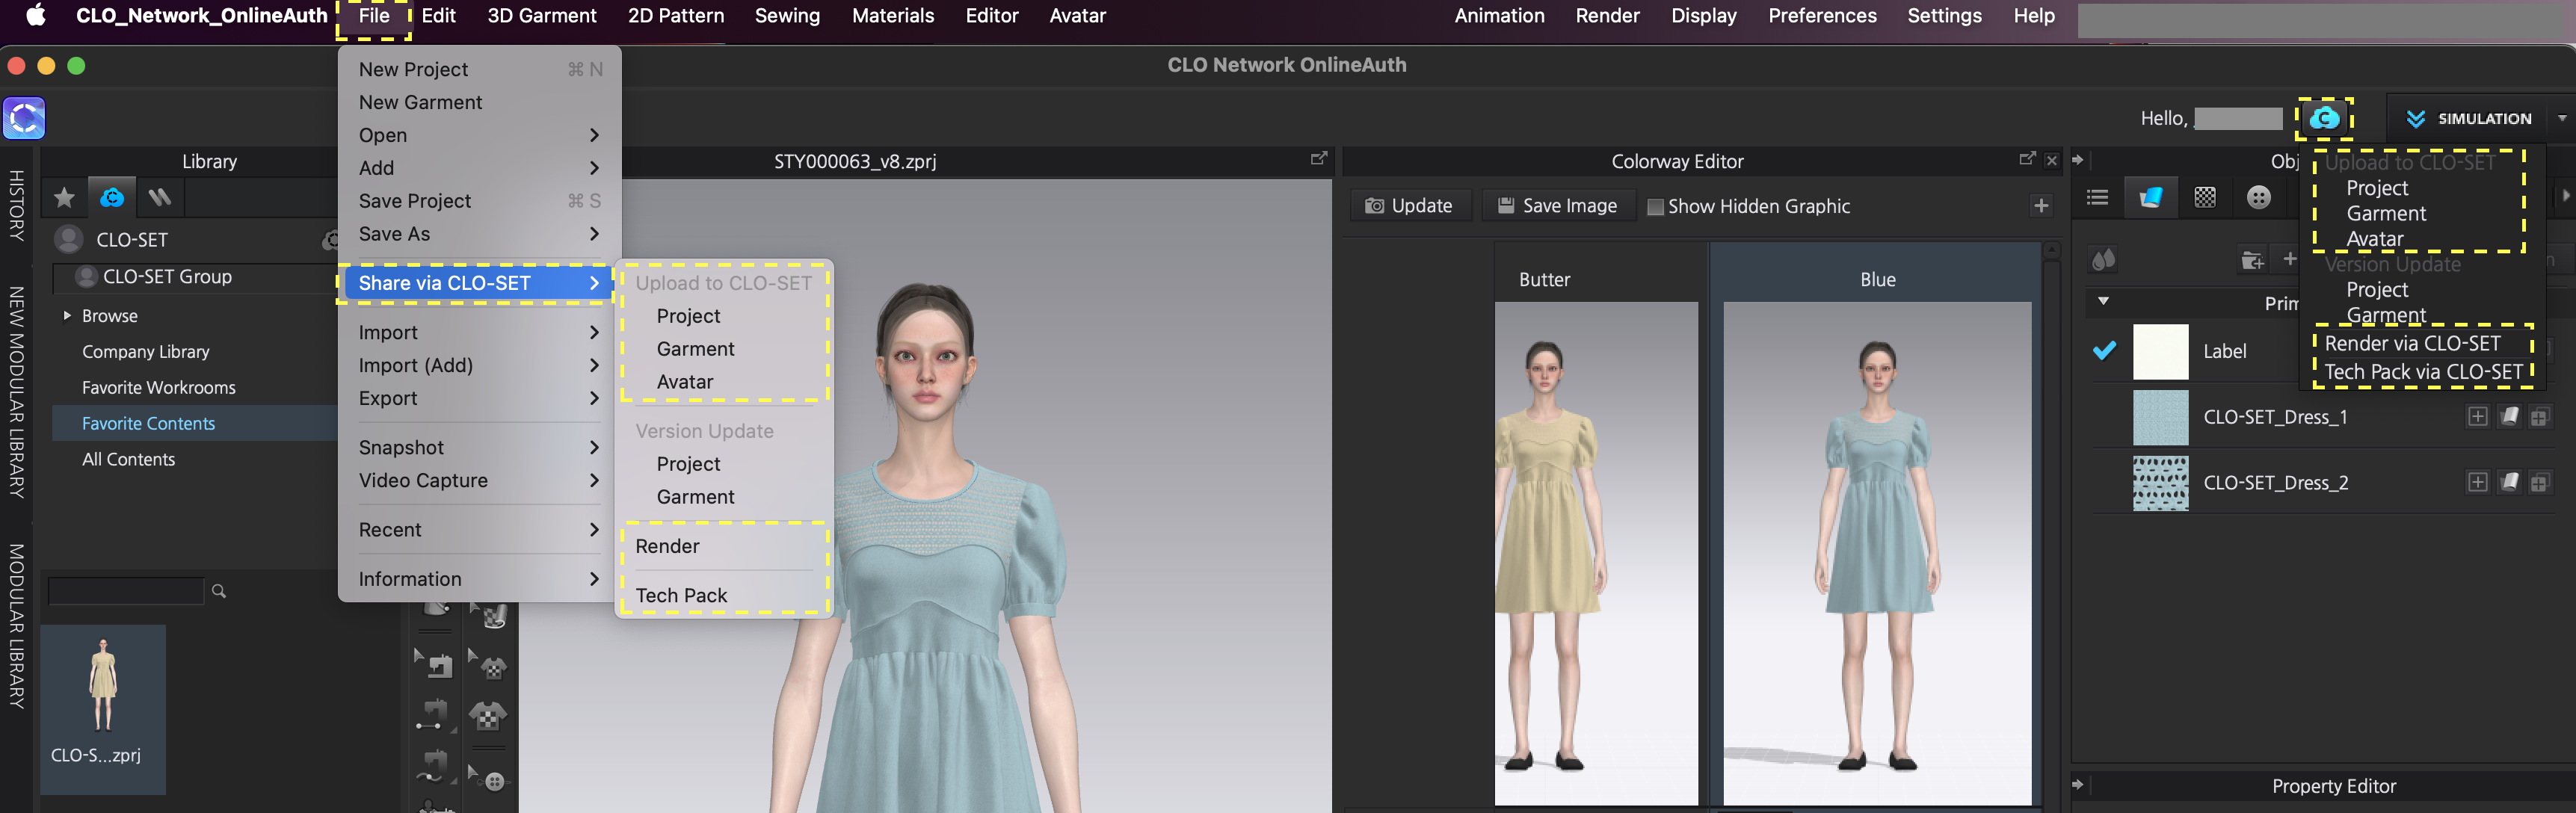Select the checkered shirt Texture tool icon
Image resolution: width=2576 pixels, height=813 pixels.
coord(488,715)
